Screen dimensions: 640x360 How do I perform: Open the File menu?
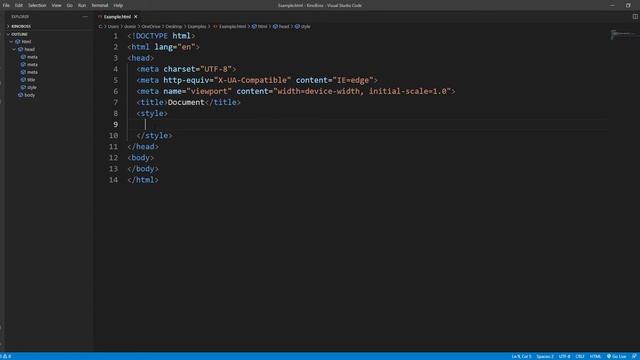(x=6, y=5)
